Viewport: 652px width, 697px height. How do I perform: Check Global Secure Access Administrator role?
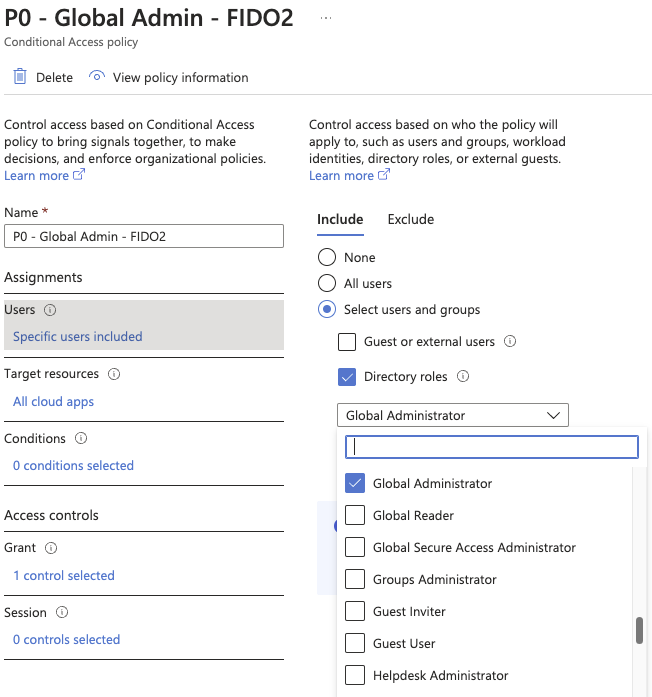(355, 547)
